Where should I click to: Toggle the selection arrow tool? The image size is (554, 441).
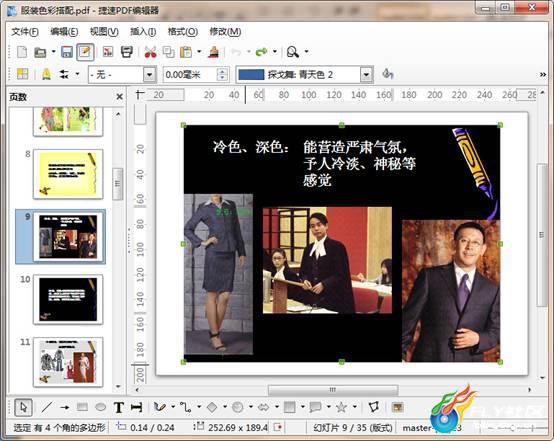point(23,407)
